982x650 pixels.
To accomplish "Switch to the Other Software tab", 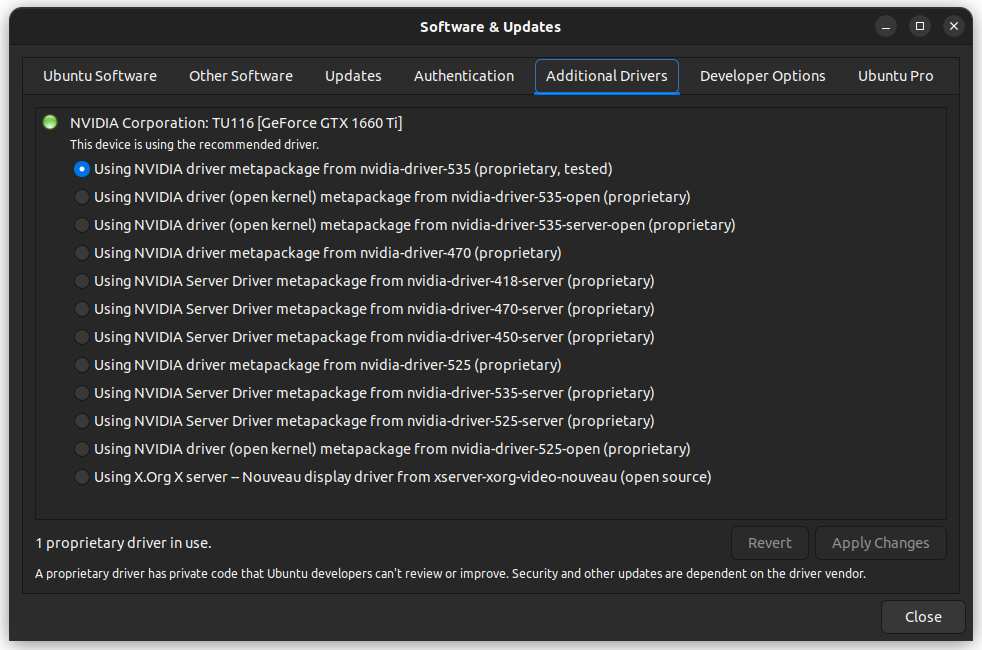I will click(241, 76).
